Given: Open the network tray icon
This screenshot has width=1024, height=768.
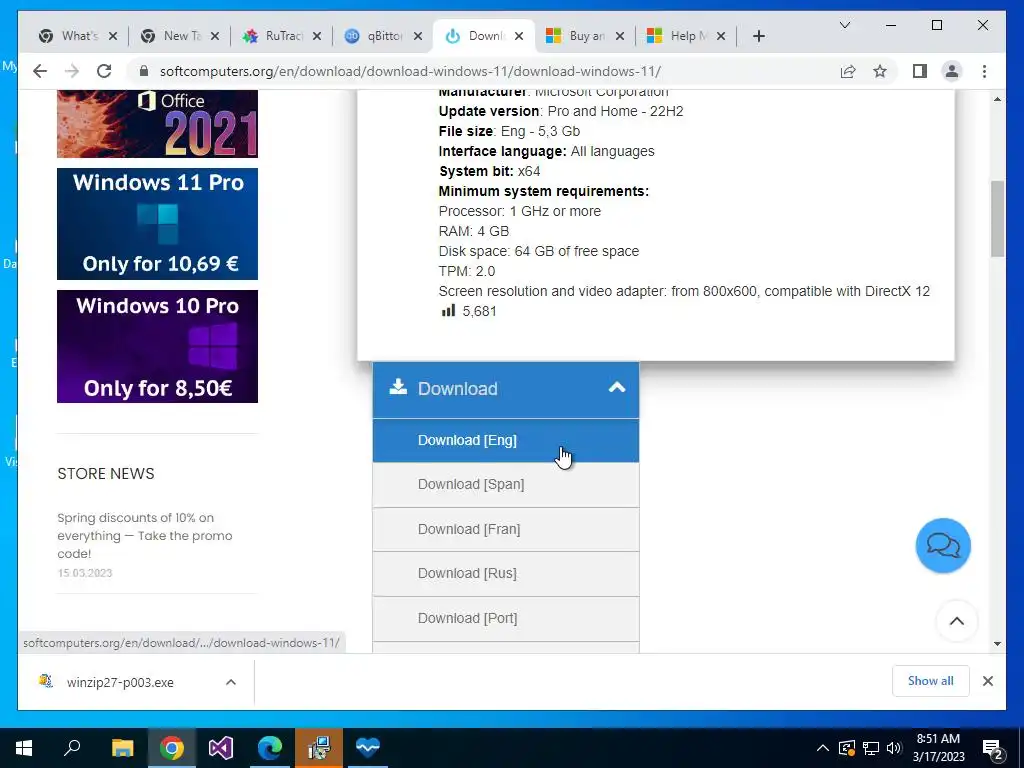Looking at the screenshot, I should (x=871, y=748).
